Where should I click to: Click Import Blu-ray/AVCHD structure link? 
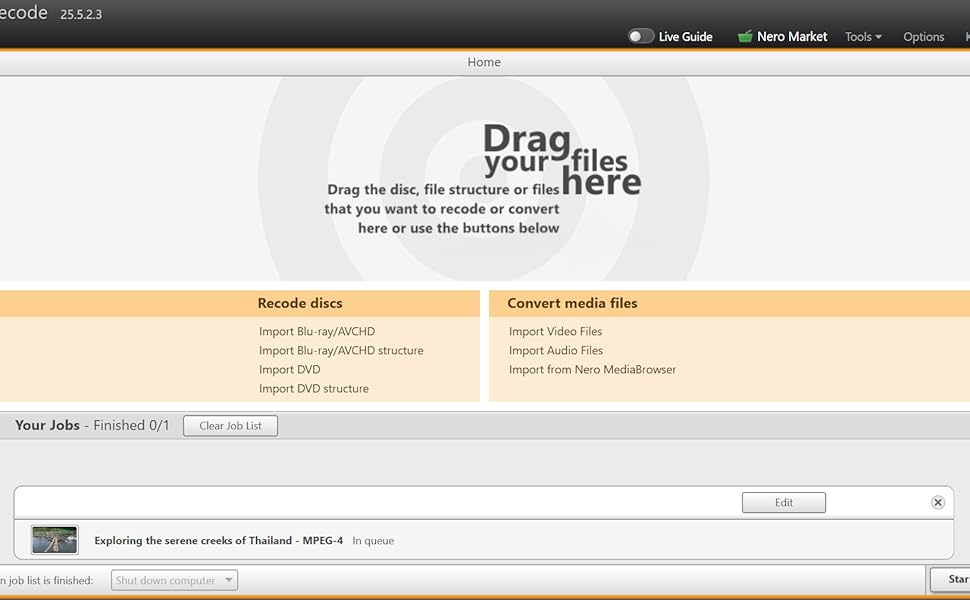[x=341, y=351]
